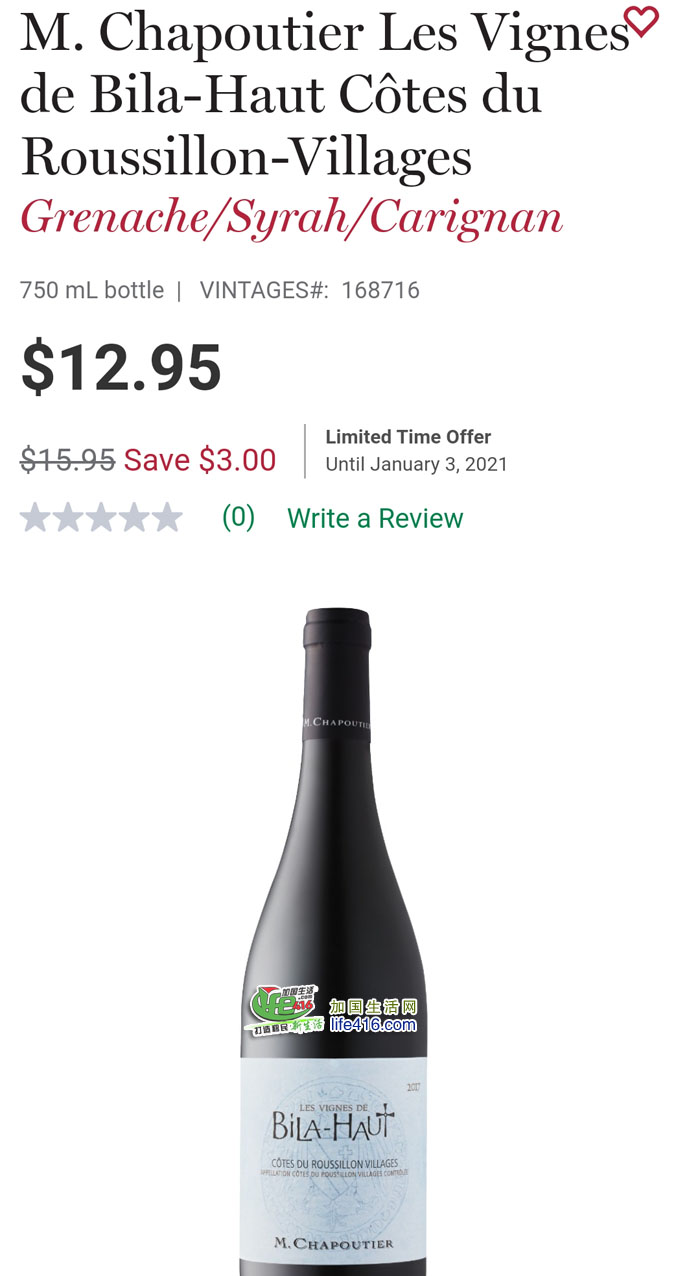The image size is (700, 1276).
Task: Select the second rating star
Action: 68,518
